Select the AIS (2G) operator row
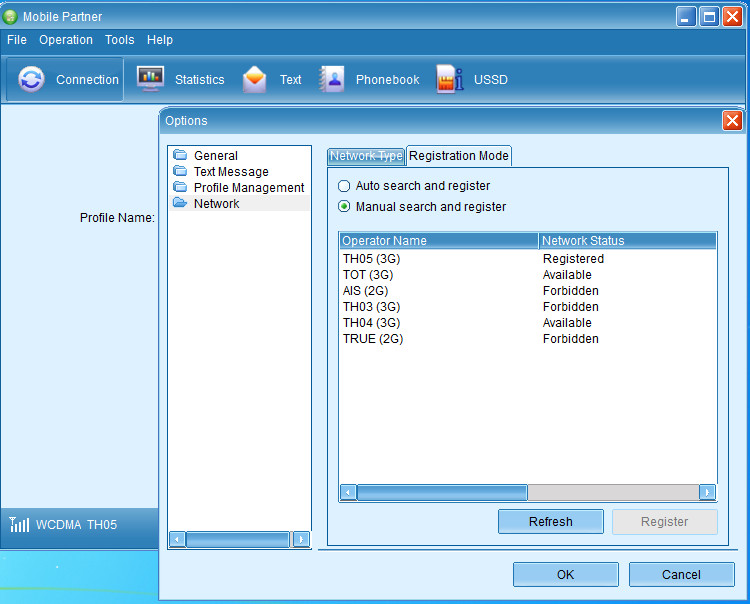 click(x=528, y=291)
